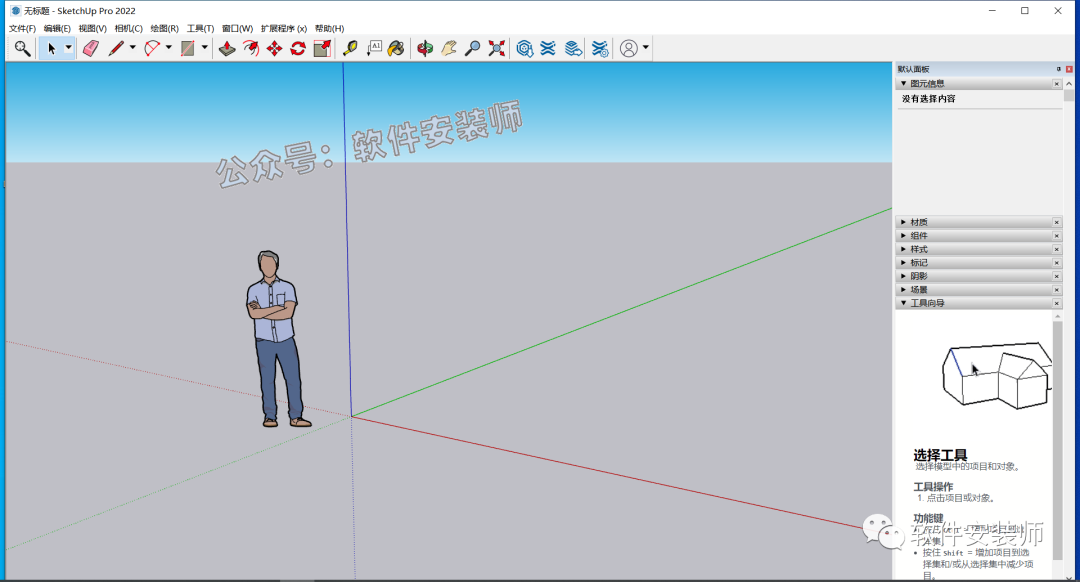
Task: Close the 阴影 panel
Action: pos(1057,276)
